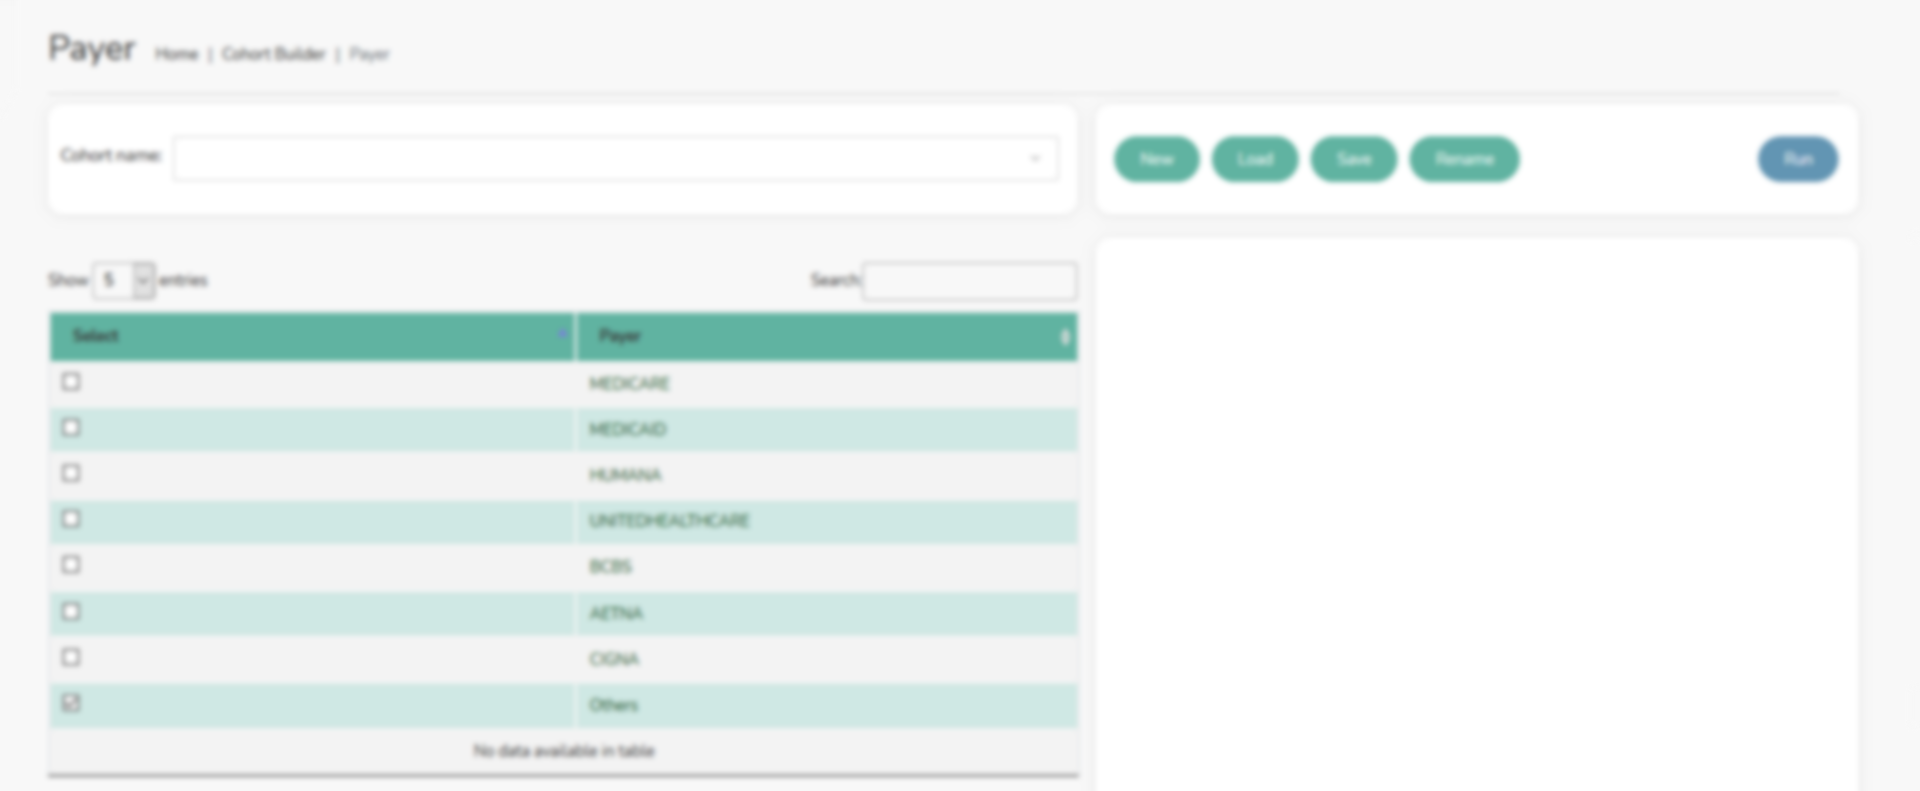The height and width of the screenshot is (791, 1920).
Task: Sort table by Select column arrow
Action: 562,336
